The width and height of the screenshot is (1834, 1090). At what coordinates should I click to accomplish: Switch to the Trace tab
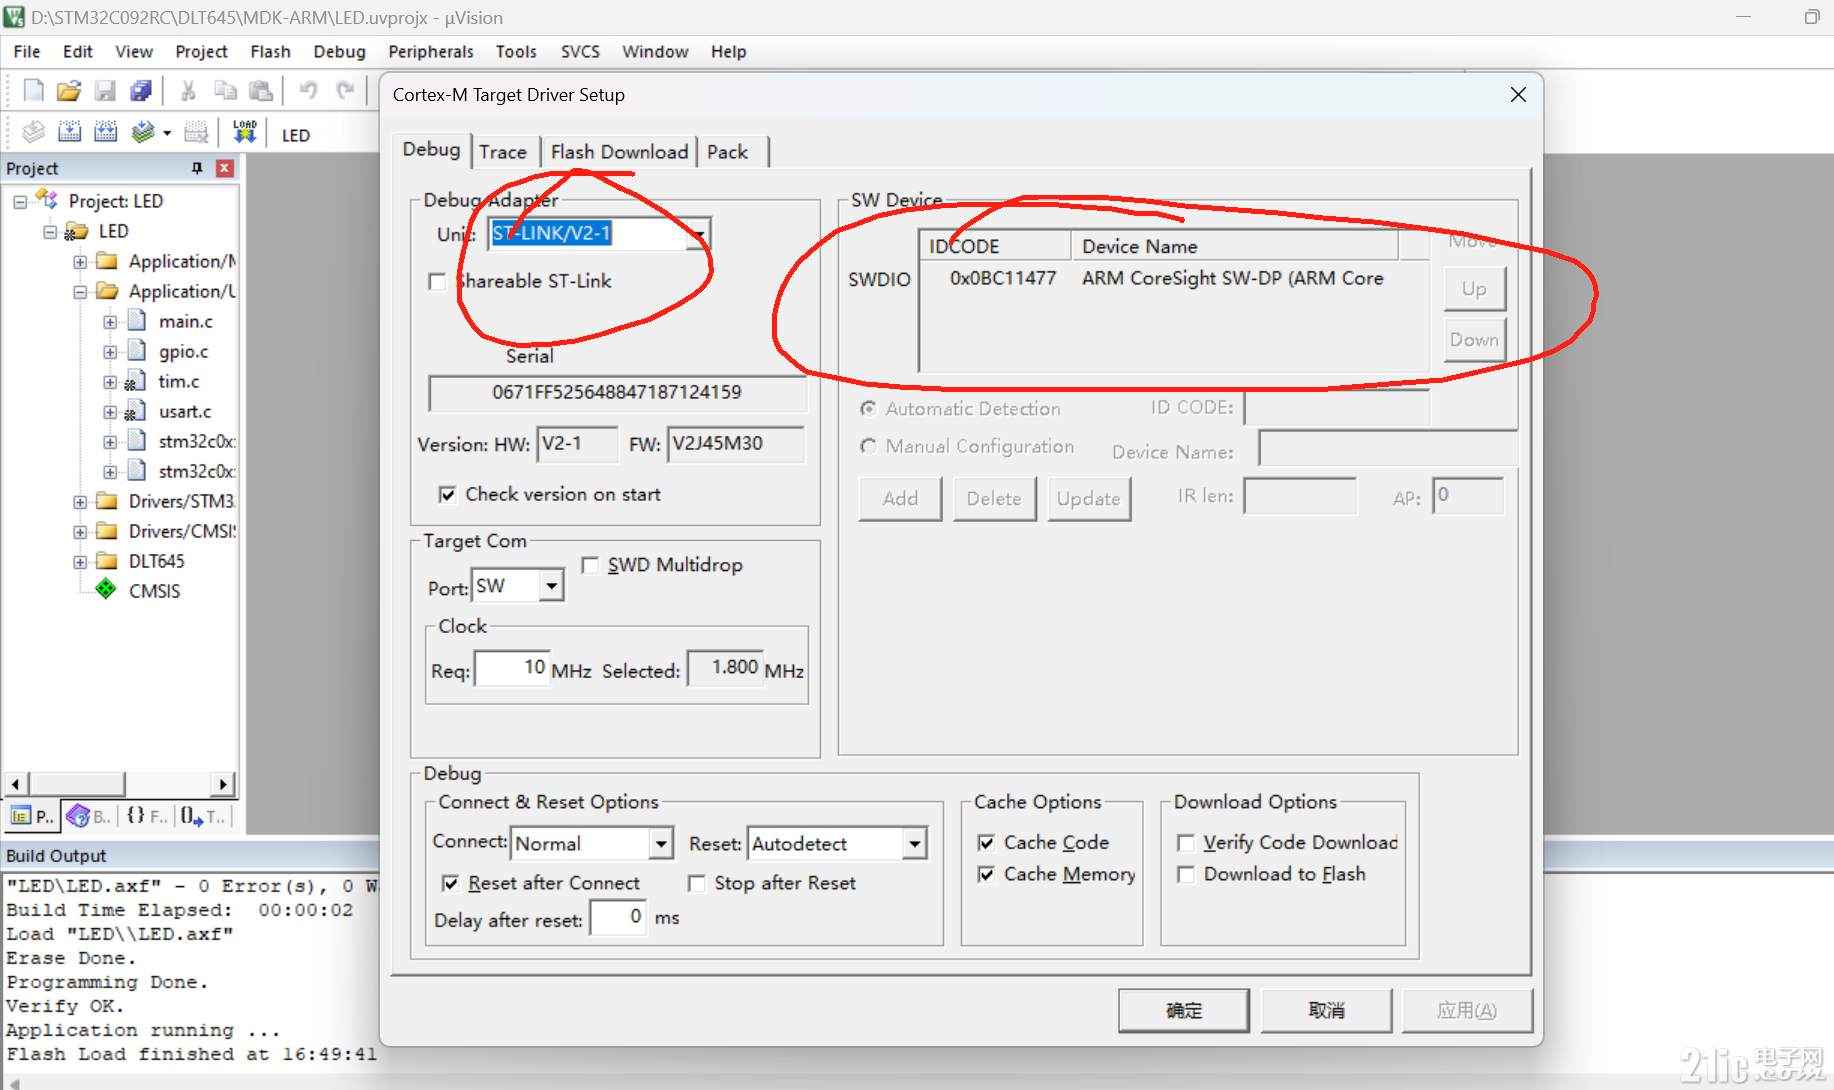[503, 152]
